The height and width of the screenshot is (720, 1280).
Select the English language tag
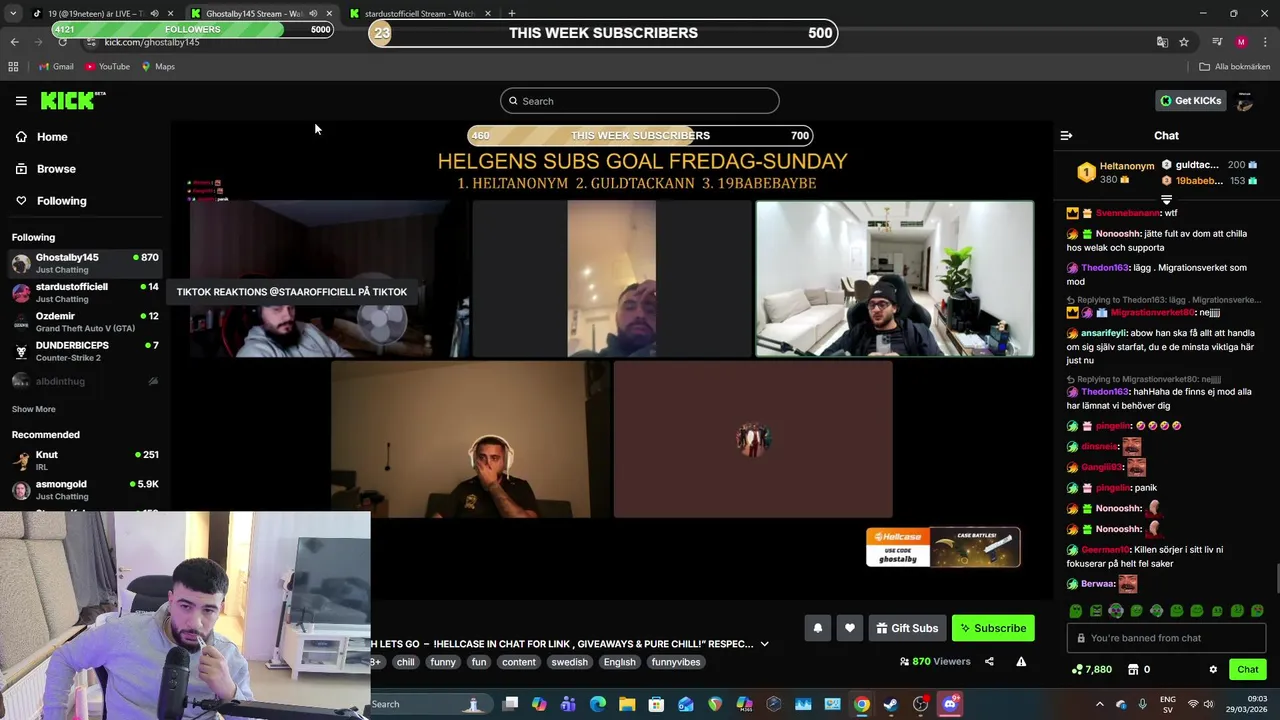619,662
